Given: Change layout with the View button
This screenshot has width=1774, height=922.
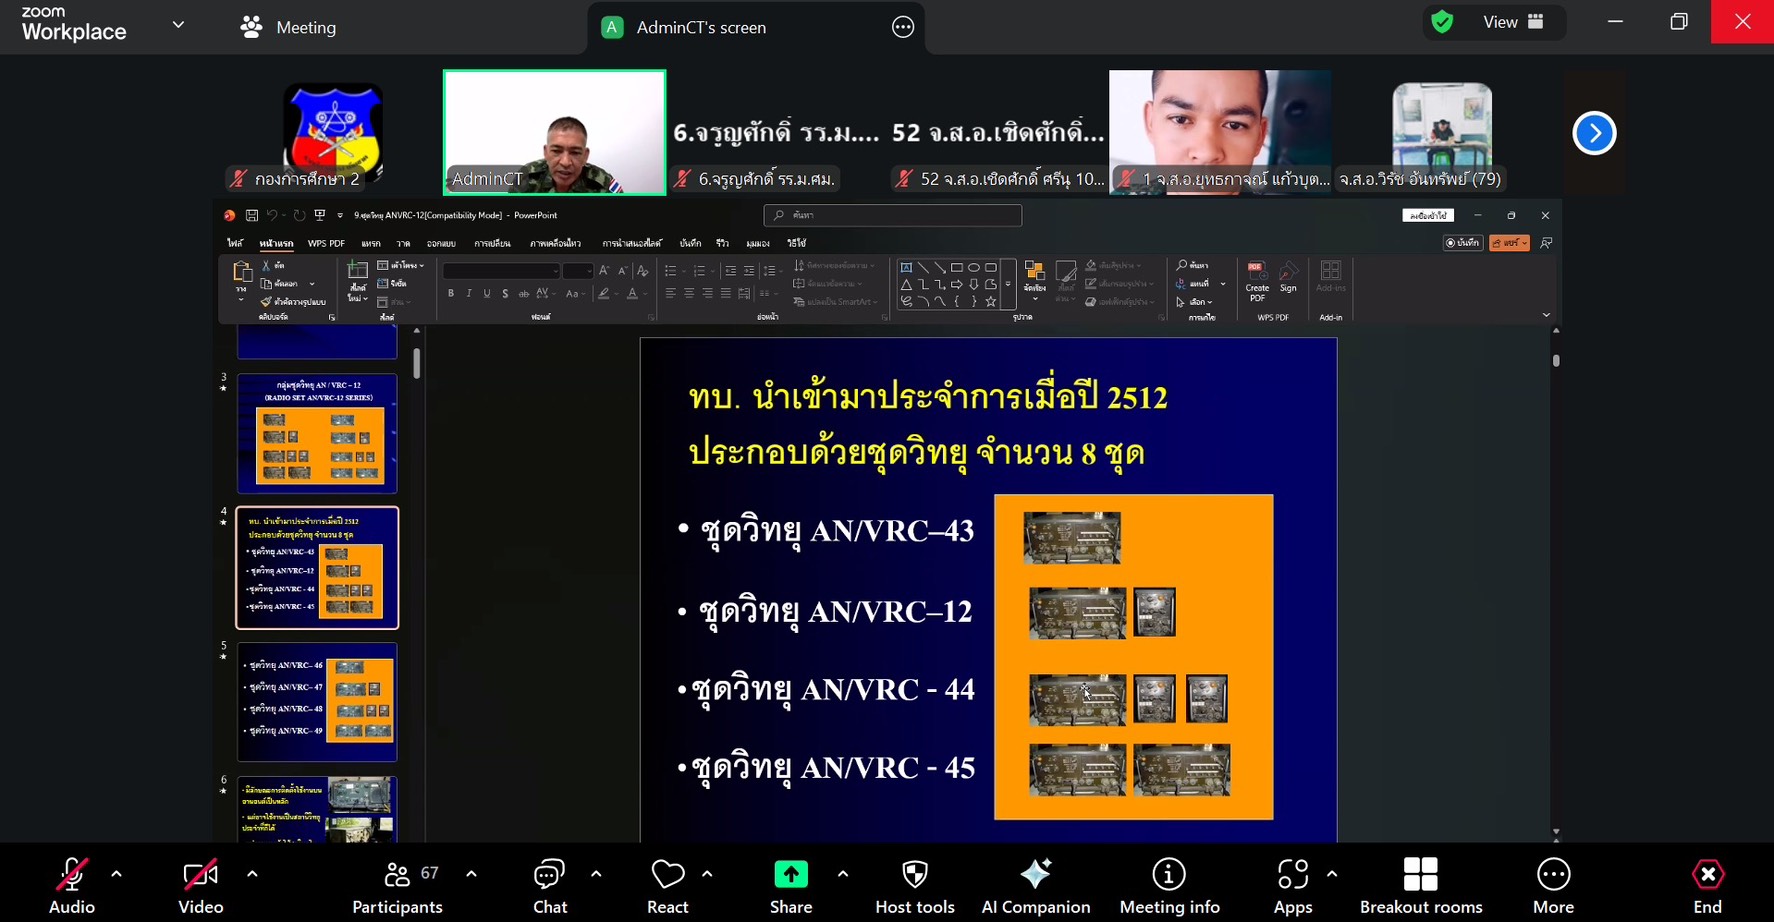Looking at the screenshot, I should coord(1512,22).
